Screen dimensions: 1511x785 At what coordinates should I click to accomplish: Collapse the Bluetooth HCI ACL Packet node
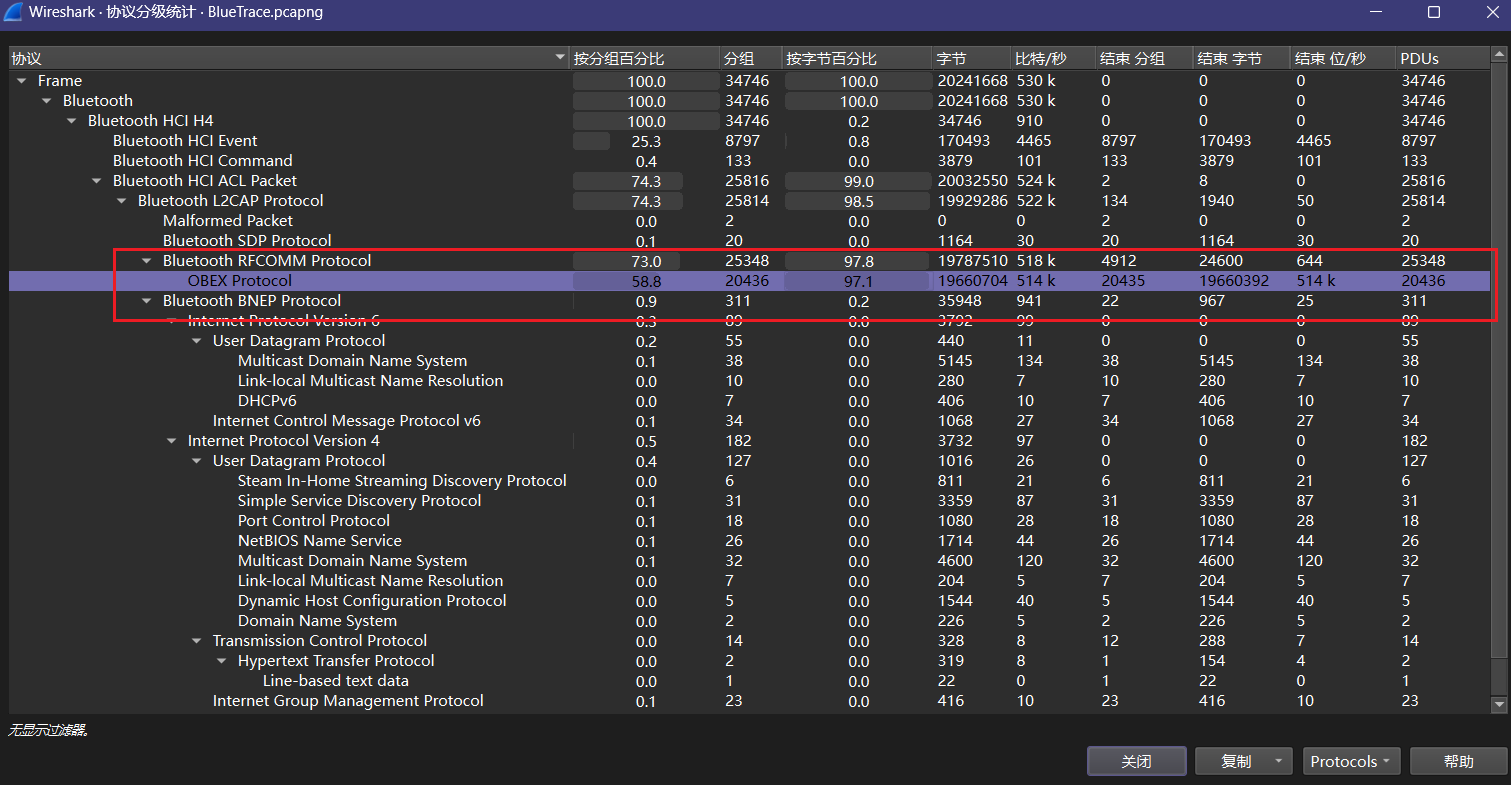click(97, 181)
